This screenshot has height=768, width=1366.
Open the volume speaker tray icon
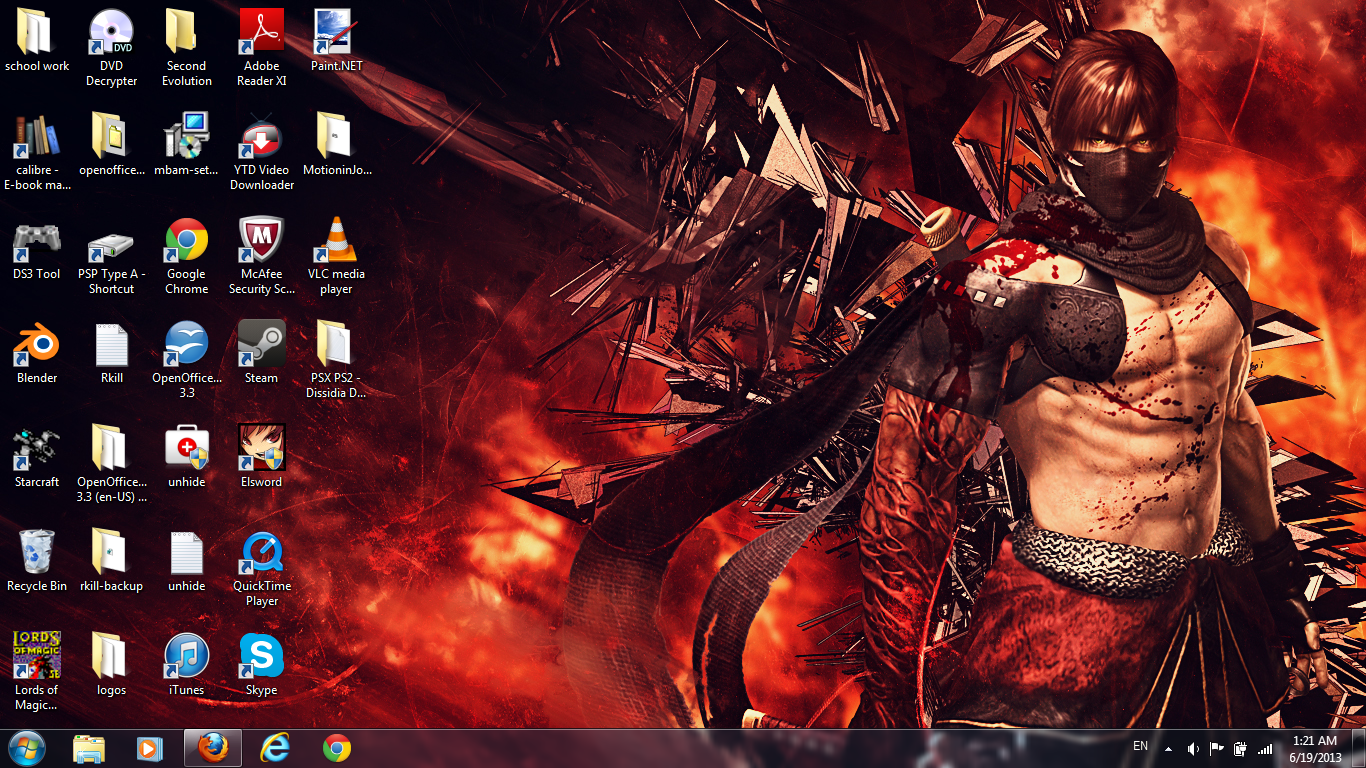tap(1193, 748)
